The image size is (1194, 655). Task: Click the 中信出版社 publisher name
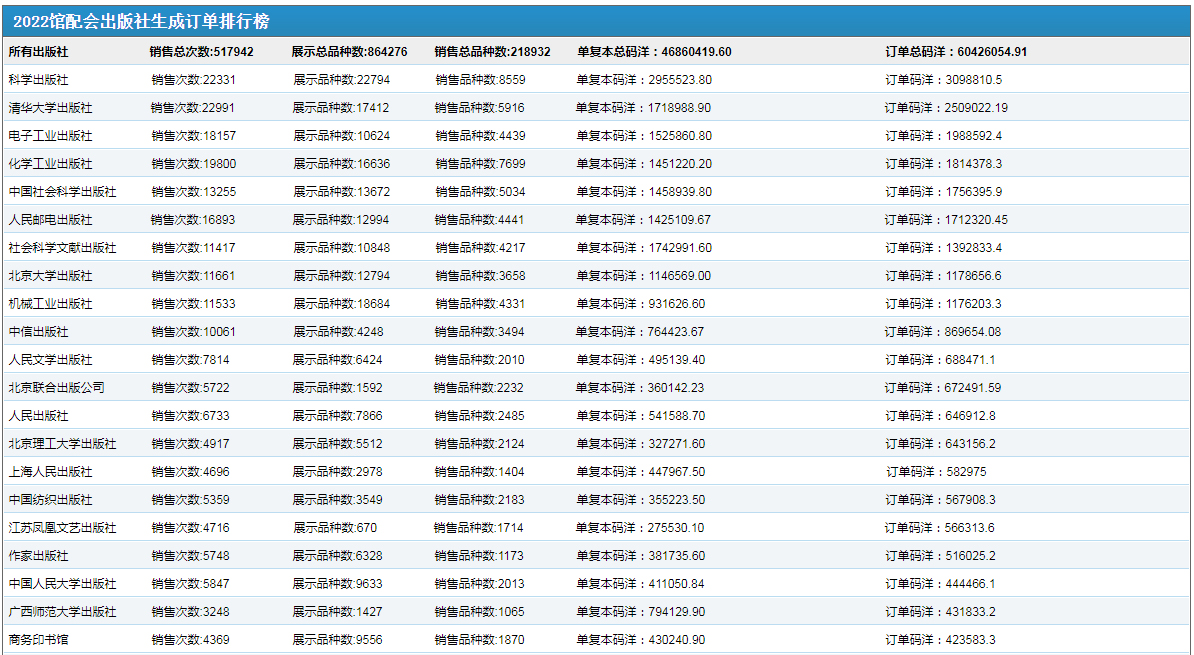point(38,332)
